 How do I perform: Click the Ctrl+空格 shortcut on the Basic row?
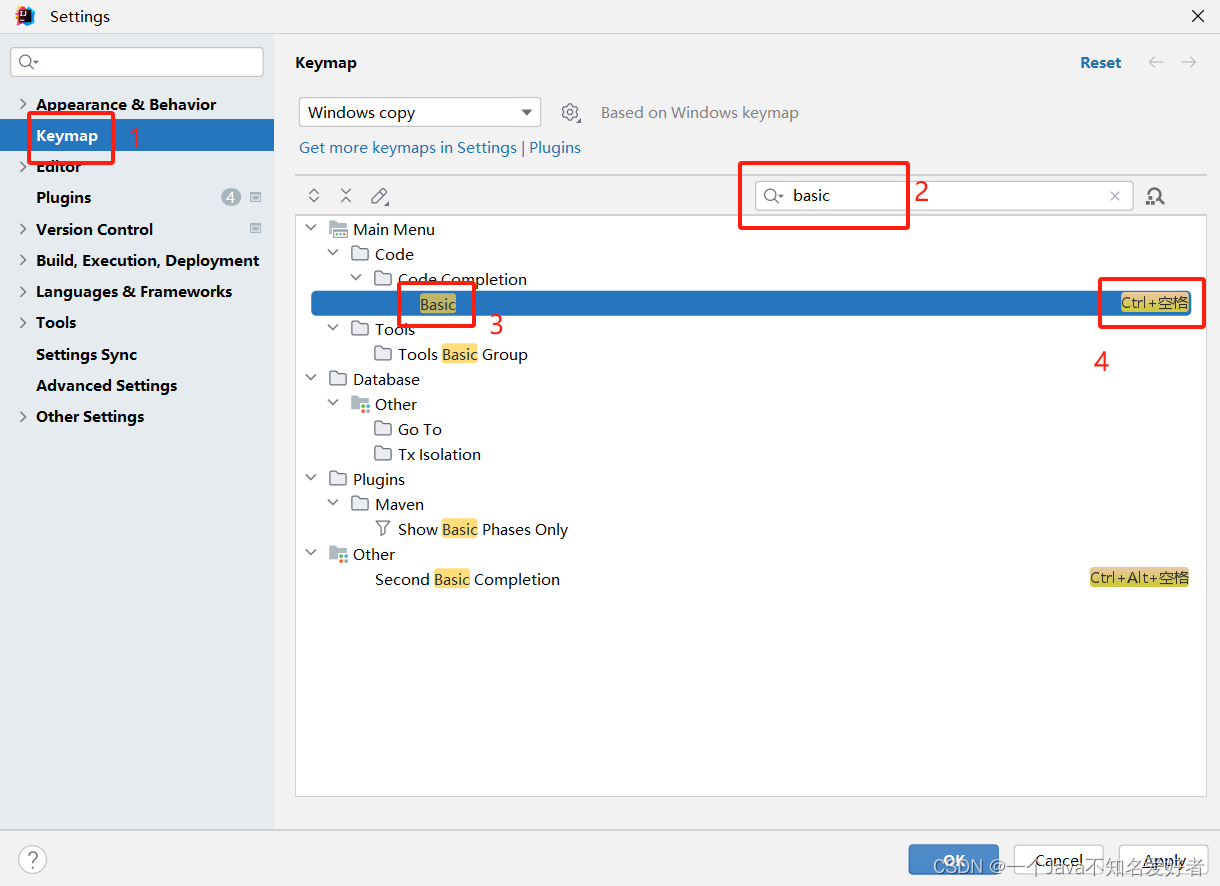1155,303
